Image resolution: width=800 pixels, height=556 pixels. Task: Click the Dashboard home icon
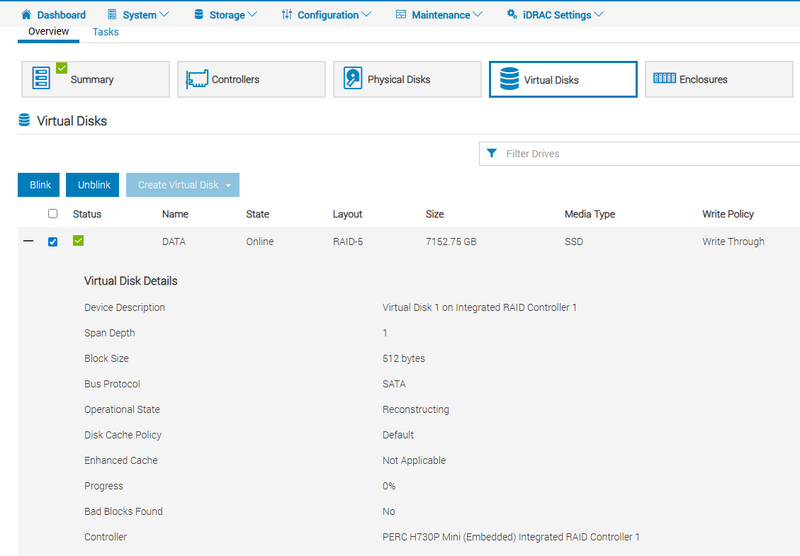pos(26,15)
